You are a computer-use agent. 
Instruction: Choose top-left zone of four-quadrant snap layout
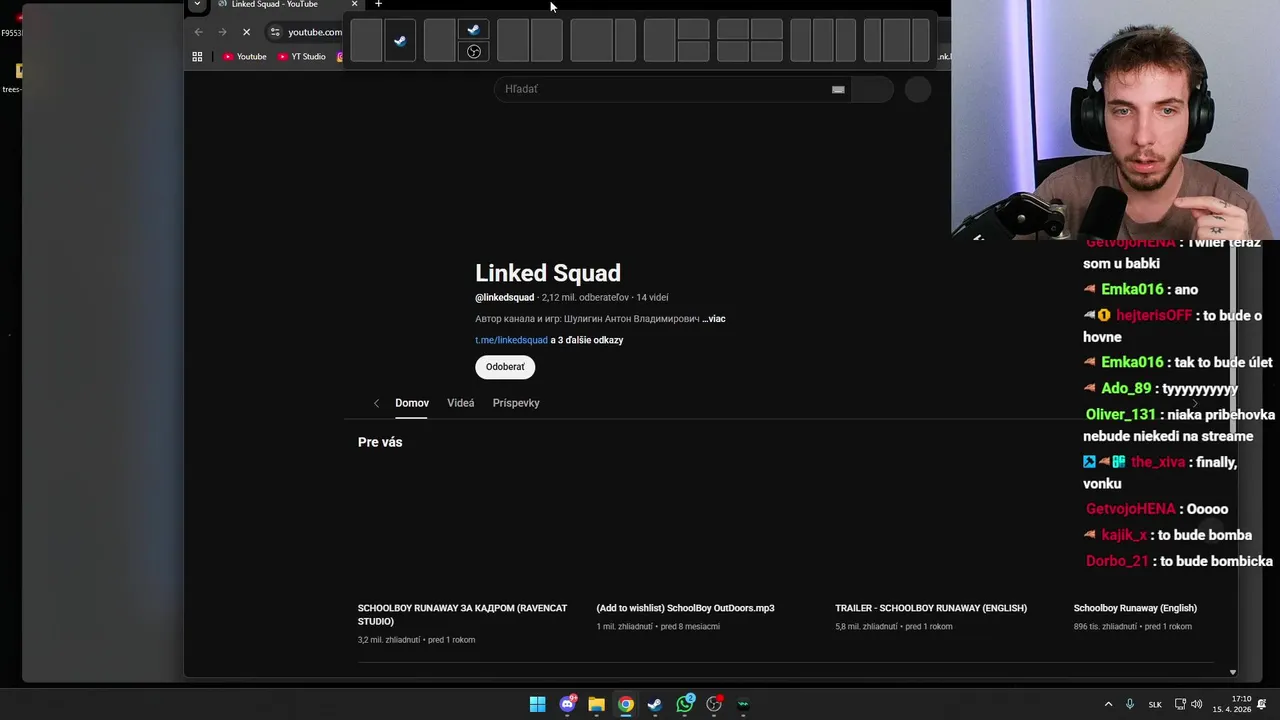(733, 30)
